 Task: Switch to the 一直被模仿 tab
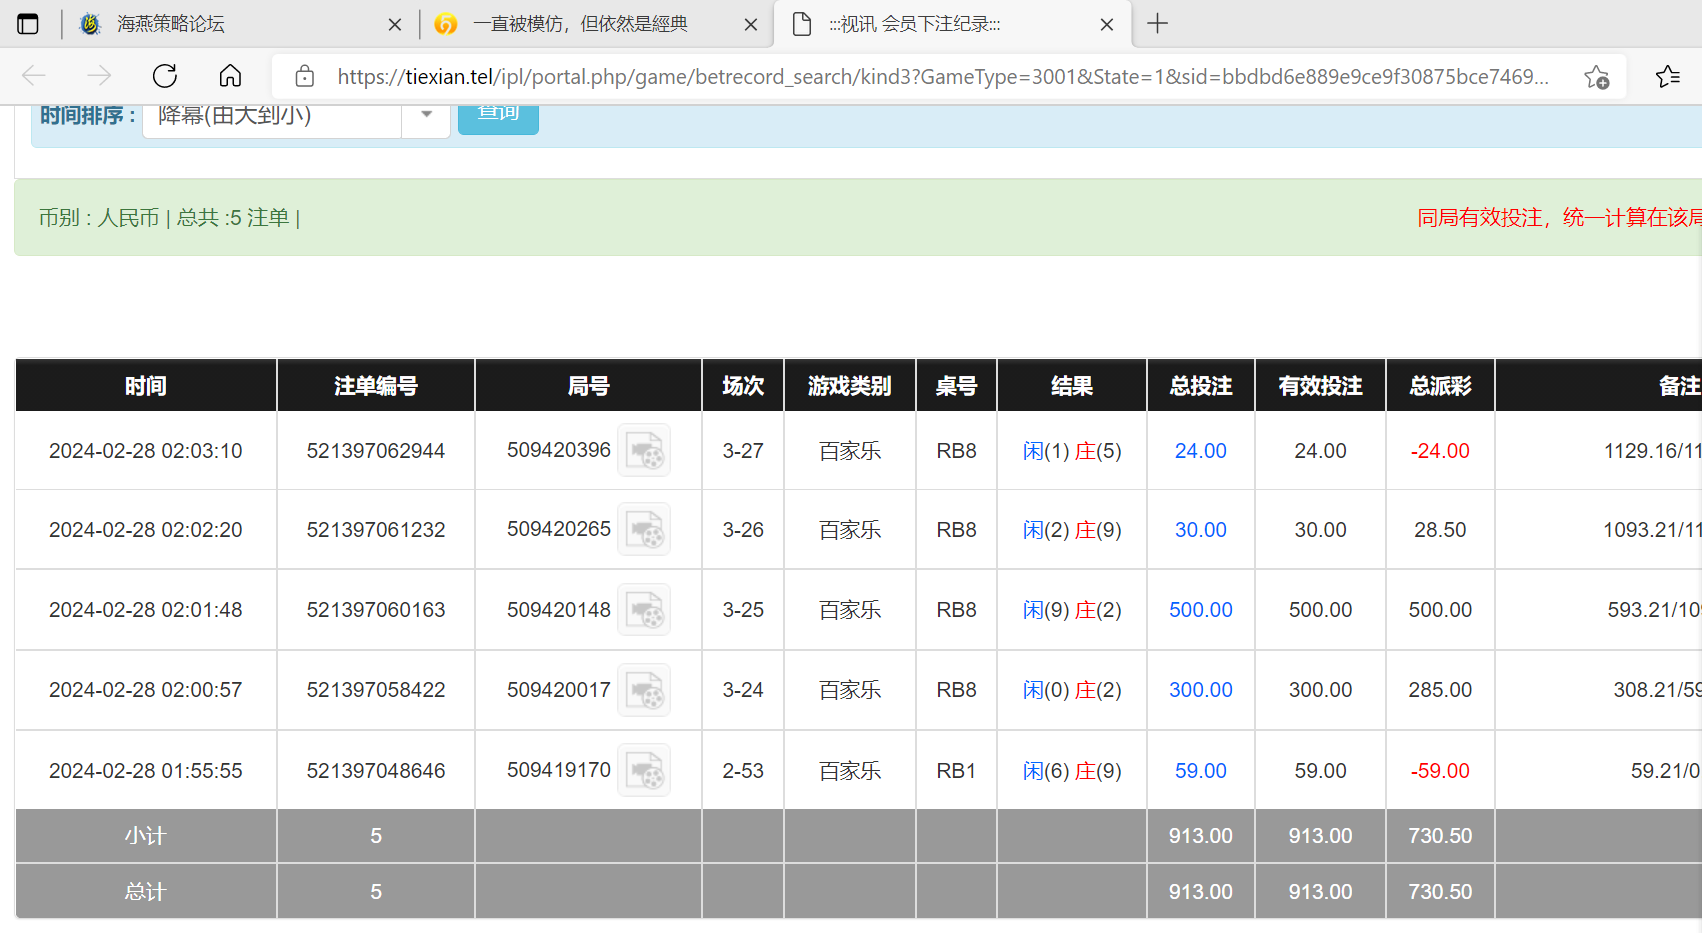pos(580,24)
